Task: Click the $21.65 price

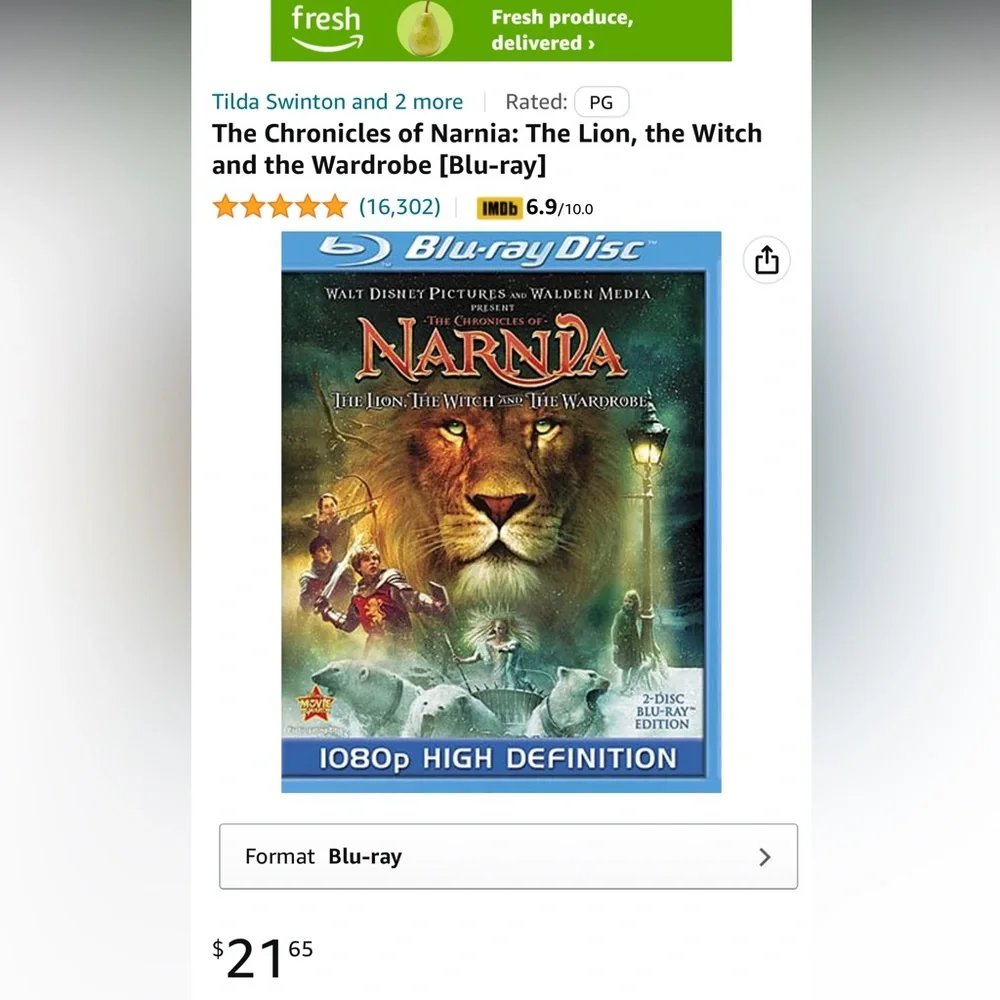Action: click(x=263, y=958)
